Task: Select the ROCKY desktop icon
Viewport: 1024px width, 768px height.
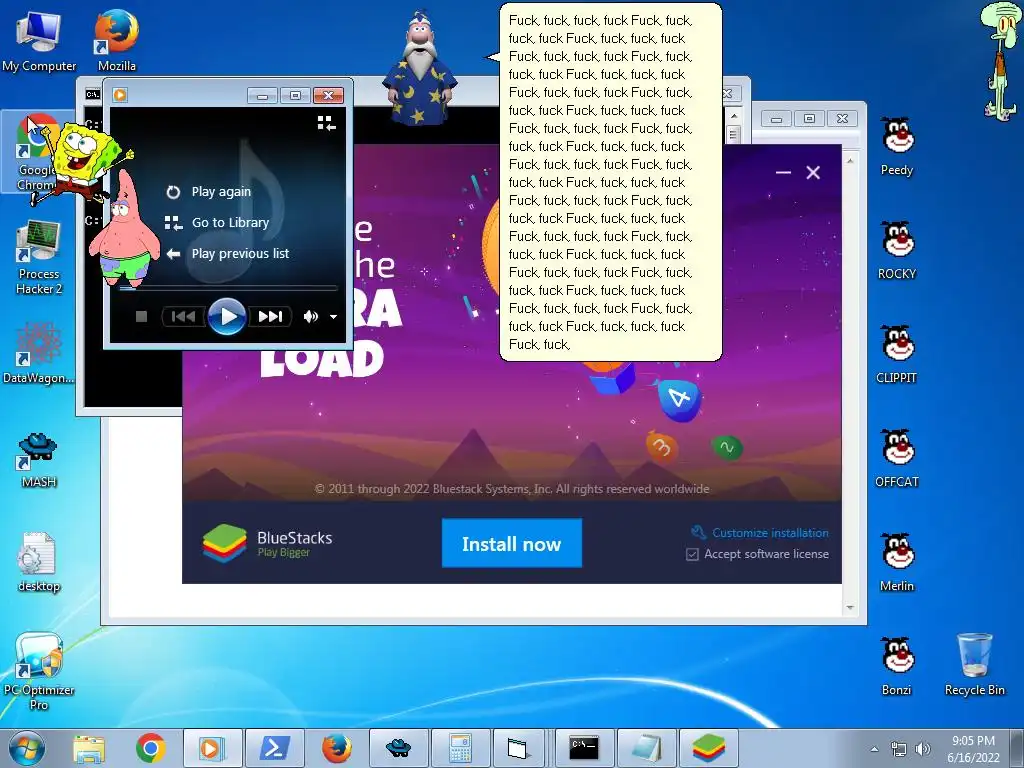Action: pos(897,250)
